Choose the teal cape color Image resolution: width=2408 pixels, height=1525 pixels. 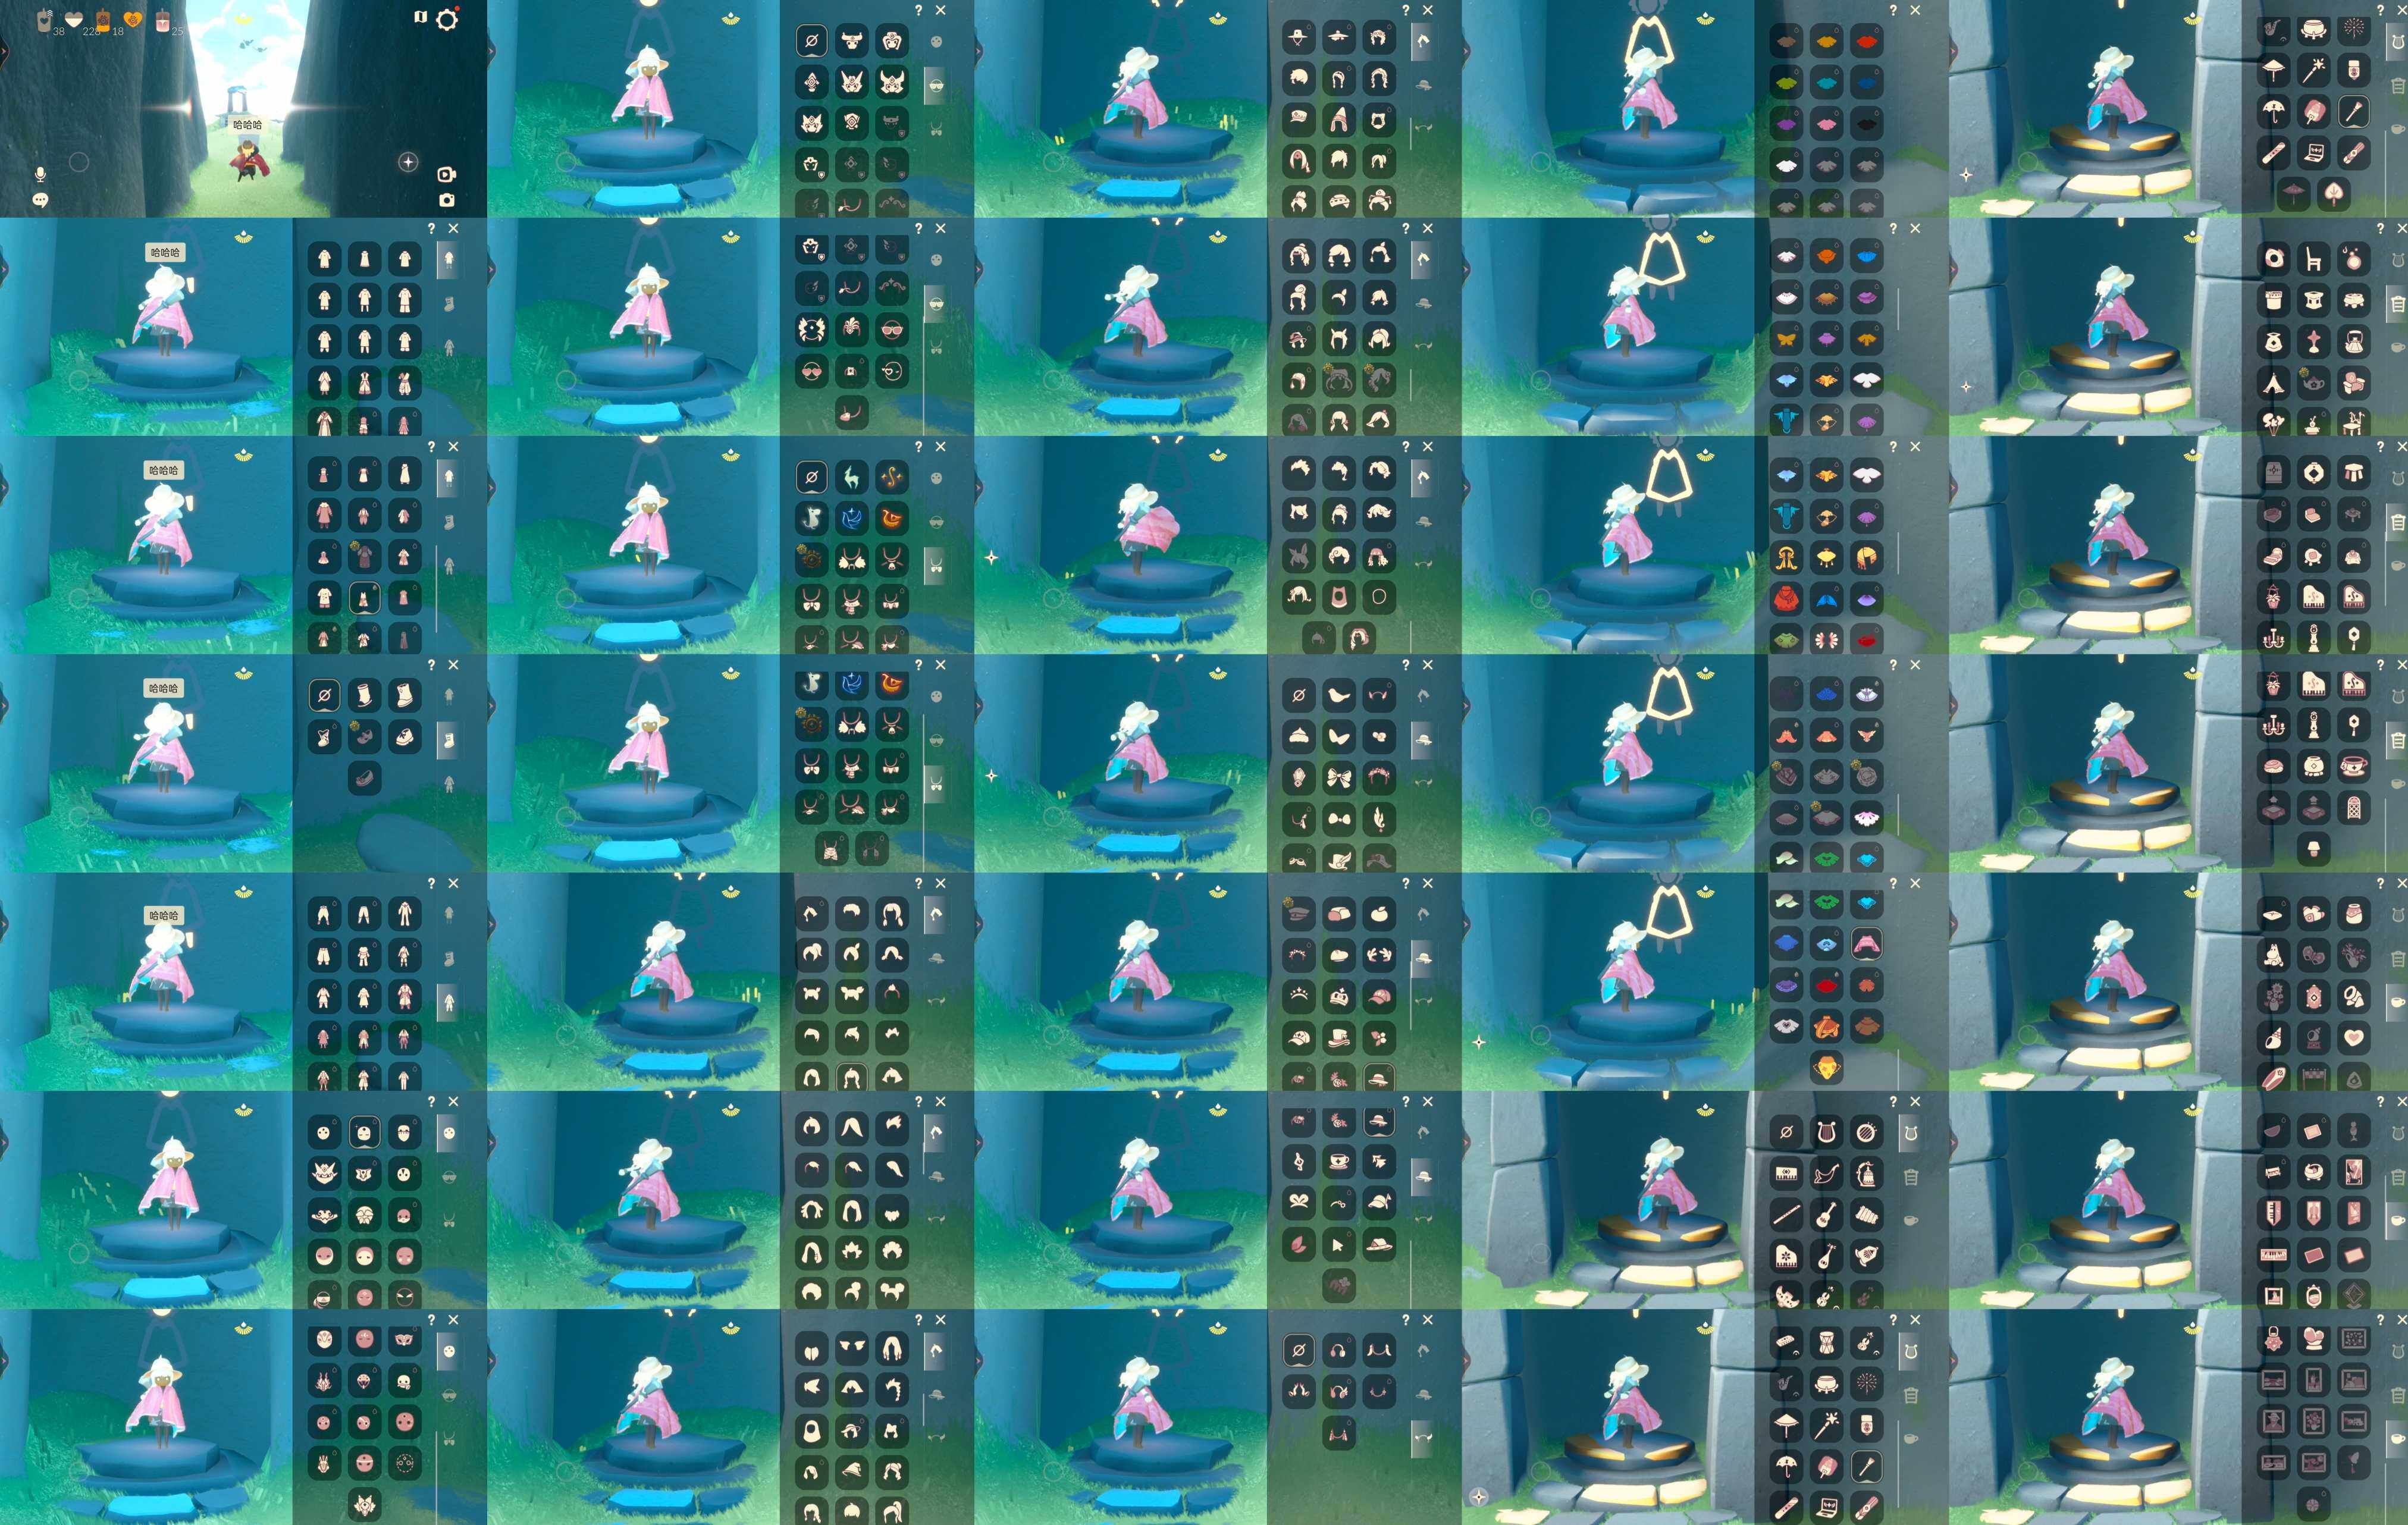(x=1826, y=82)
